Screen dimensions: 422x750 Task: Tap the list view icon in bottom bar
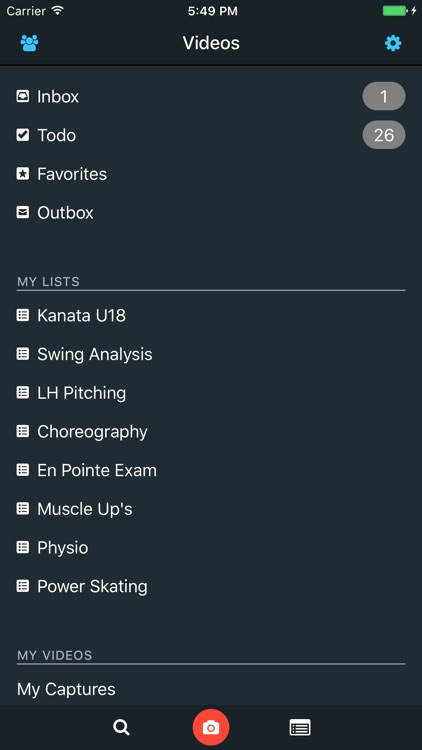tap(300, 728)
